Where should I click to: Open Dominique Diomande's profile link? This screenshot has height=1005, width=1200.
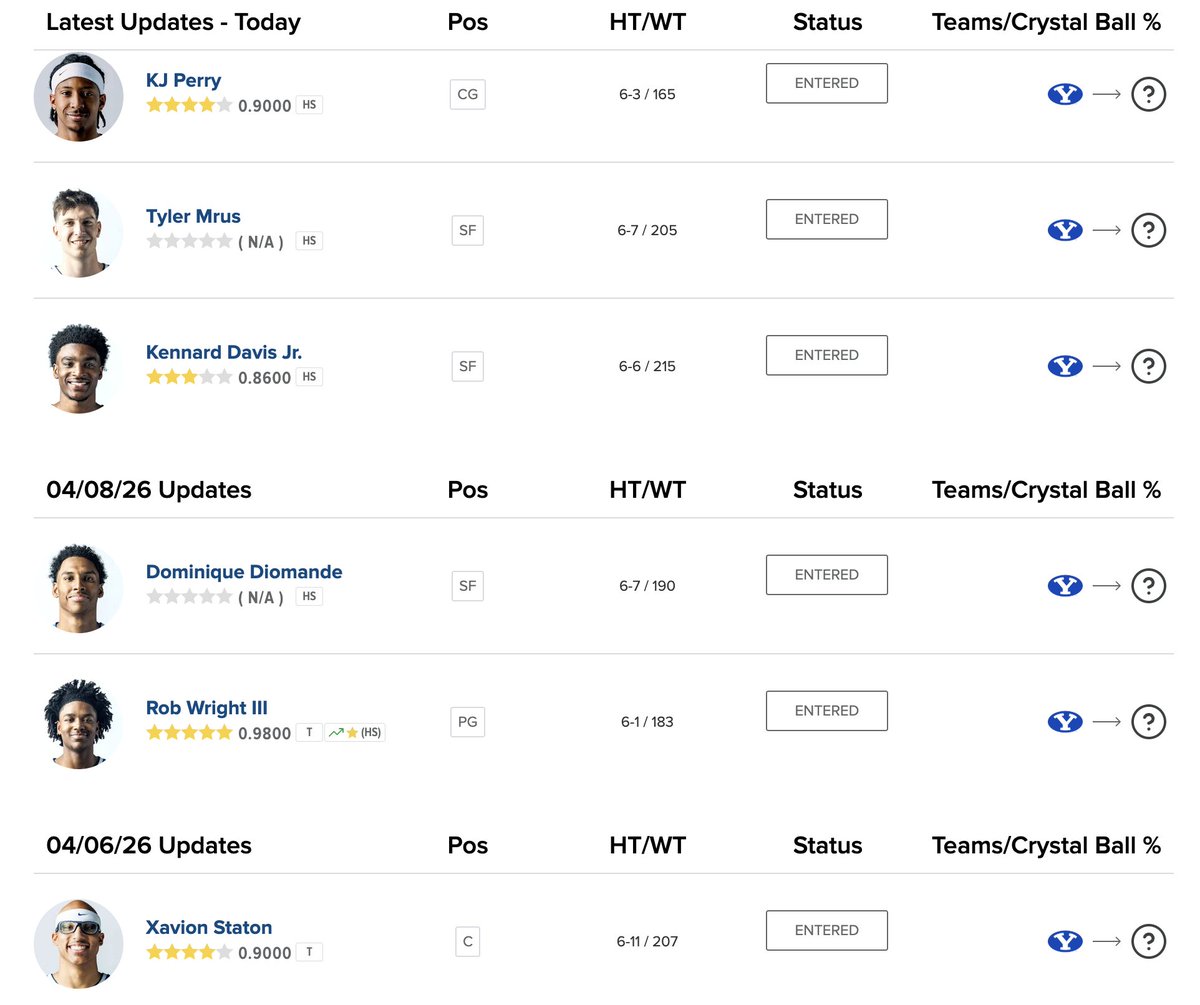click(244, 572)
